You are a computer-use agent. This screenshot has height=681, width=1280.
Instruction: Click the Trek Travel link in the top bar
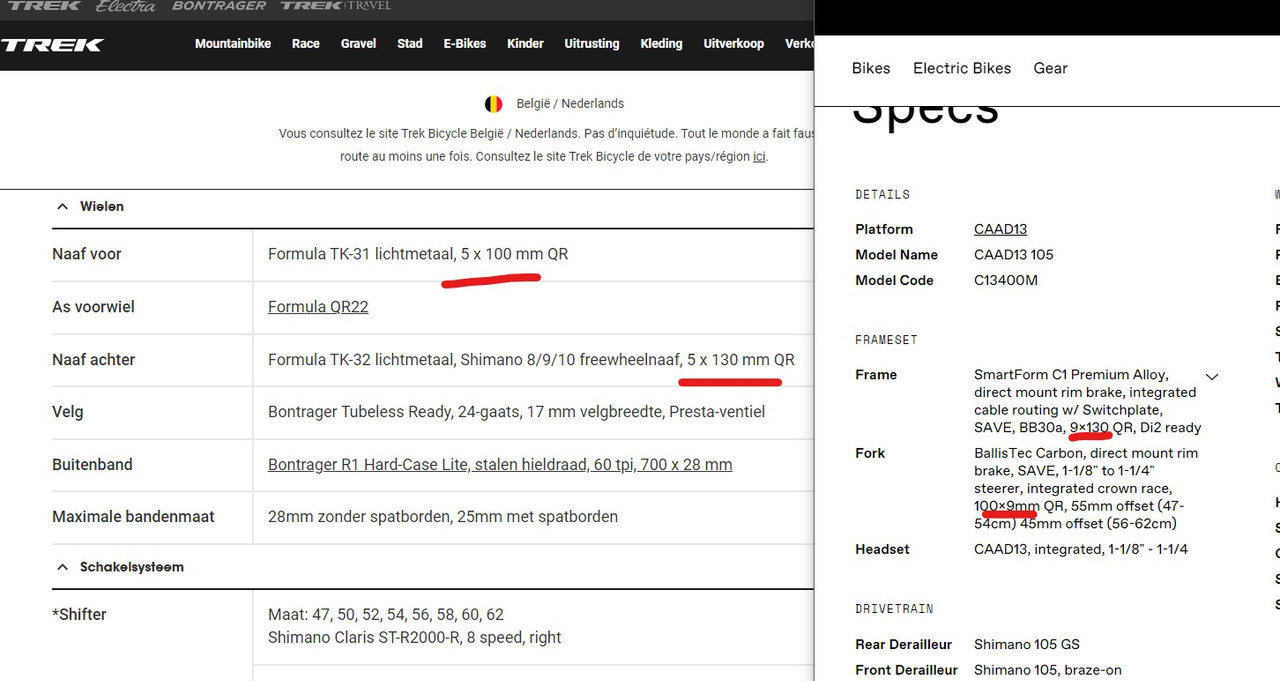click(x=335, y=6)
